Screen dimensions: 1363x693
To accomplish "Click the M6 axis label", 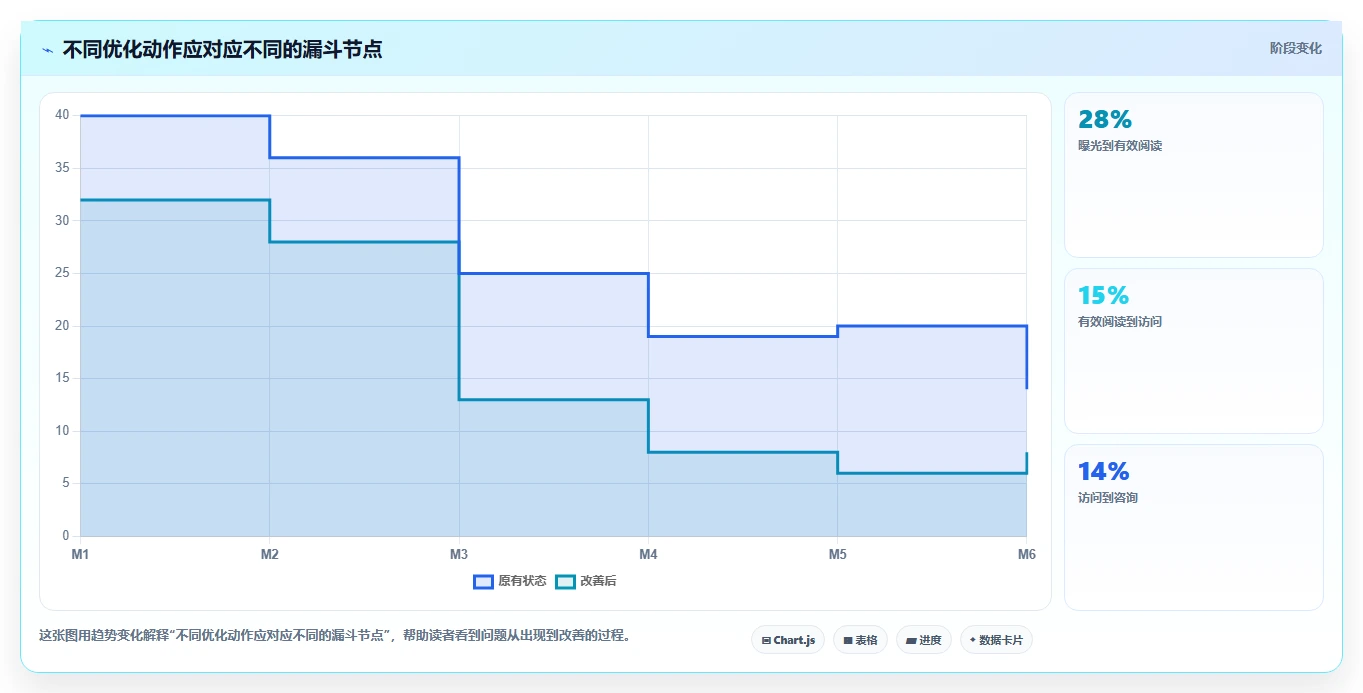I will point(1026,554).
